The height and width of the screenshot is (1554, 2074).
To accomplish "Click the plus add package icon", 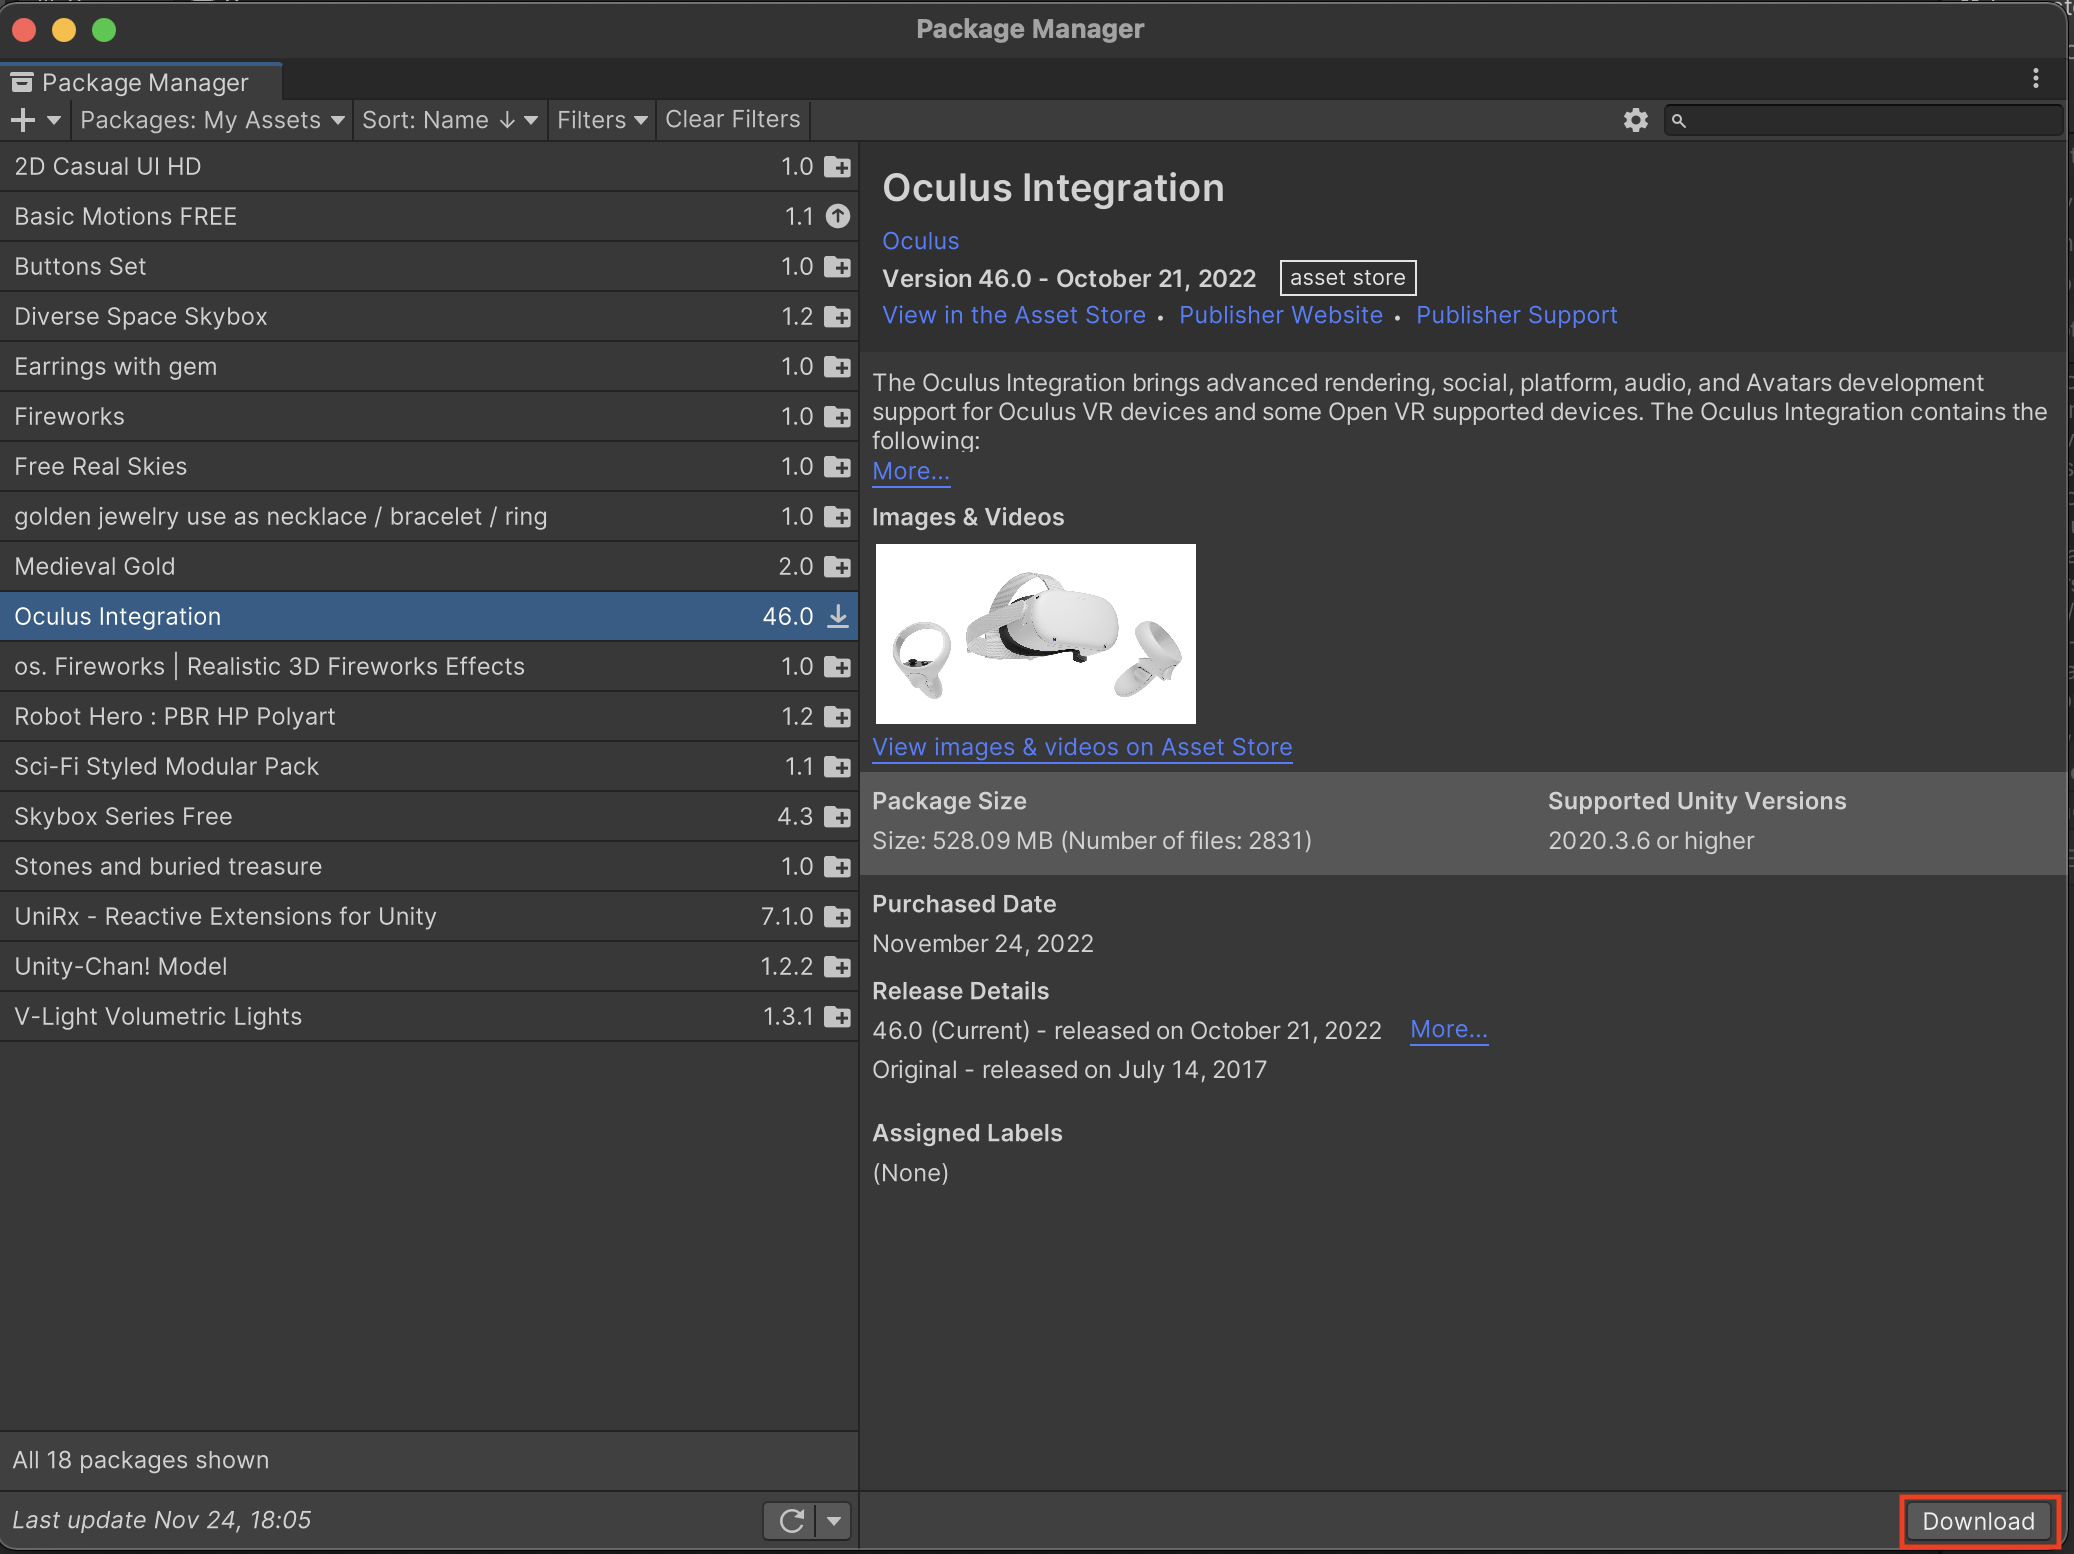I will (23, 120).
